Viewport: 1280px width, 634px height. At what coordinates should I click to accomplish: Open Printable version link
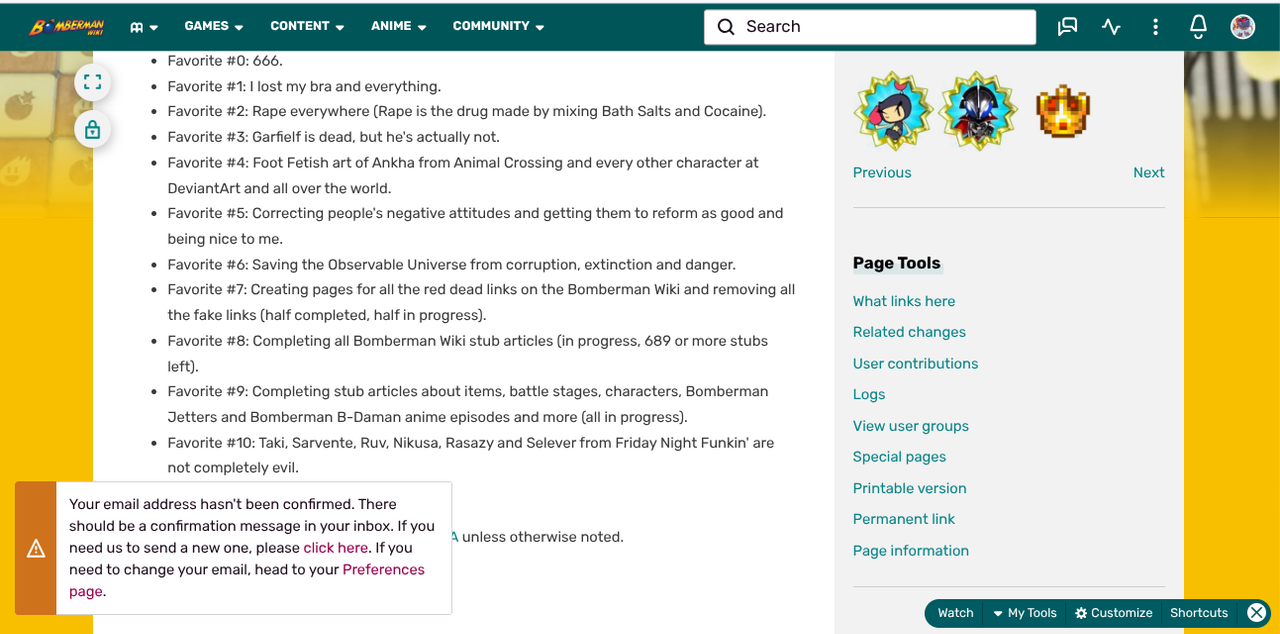[x=909, y=488]
